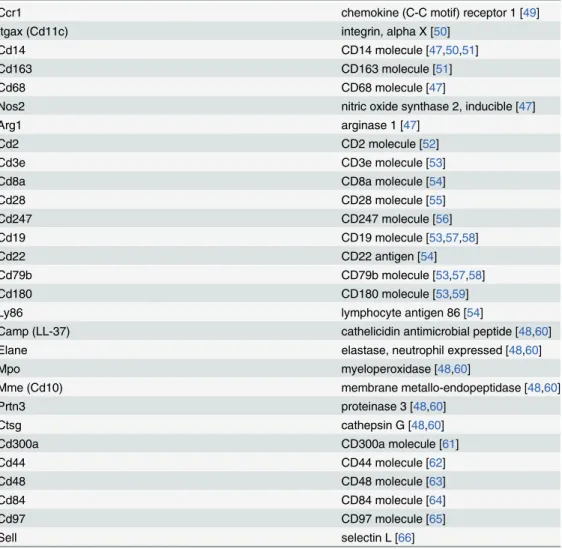Open reference 53 in the CD180 molecule row
The height and width of the screenshot is (549, 562).
point(442,294)
